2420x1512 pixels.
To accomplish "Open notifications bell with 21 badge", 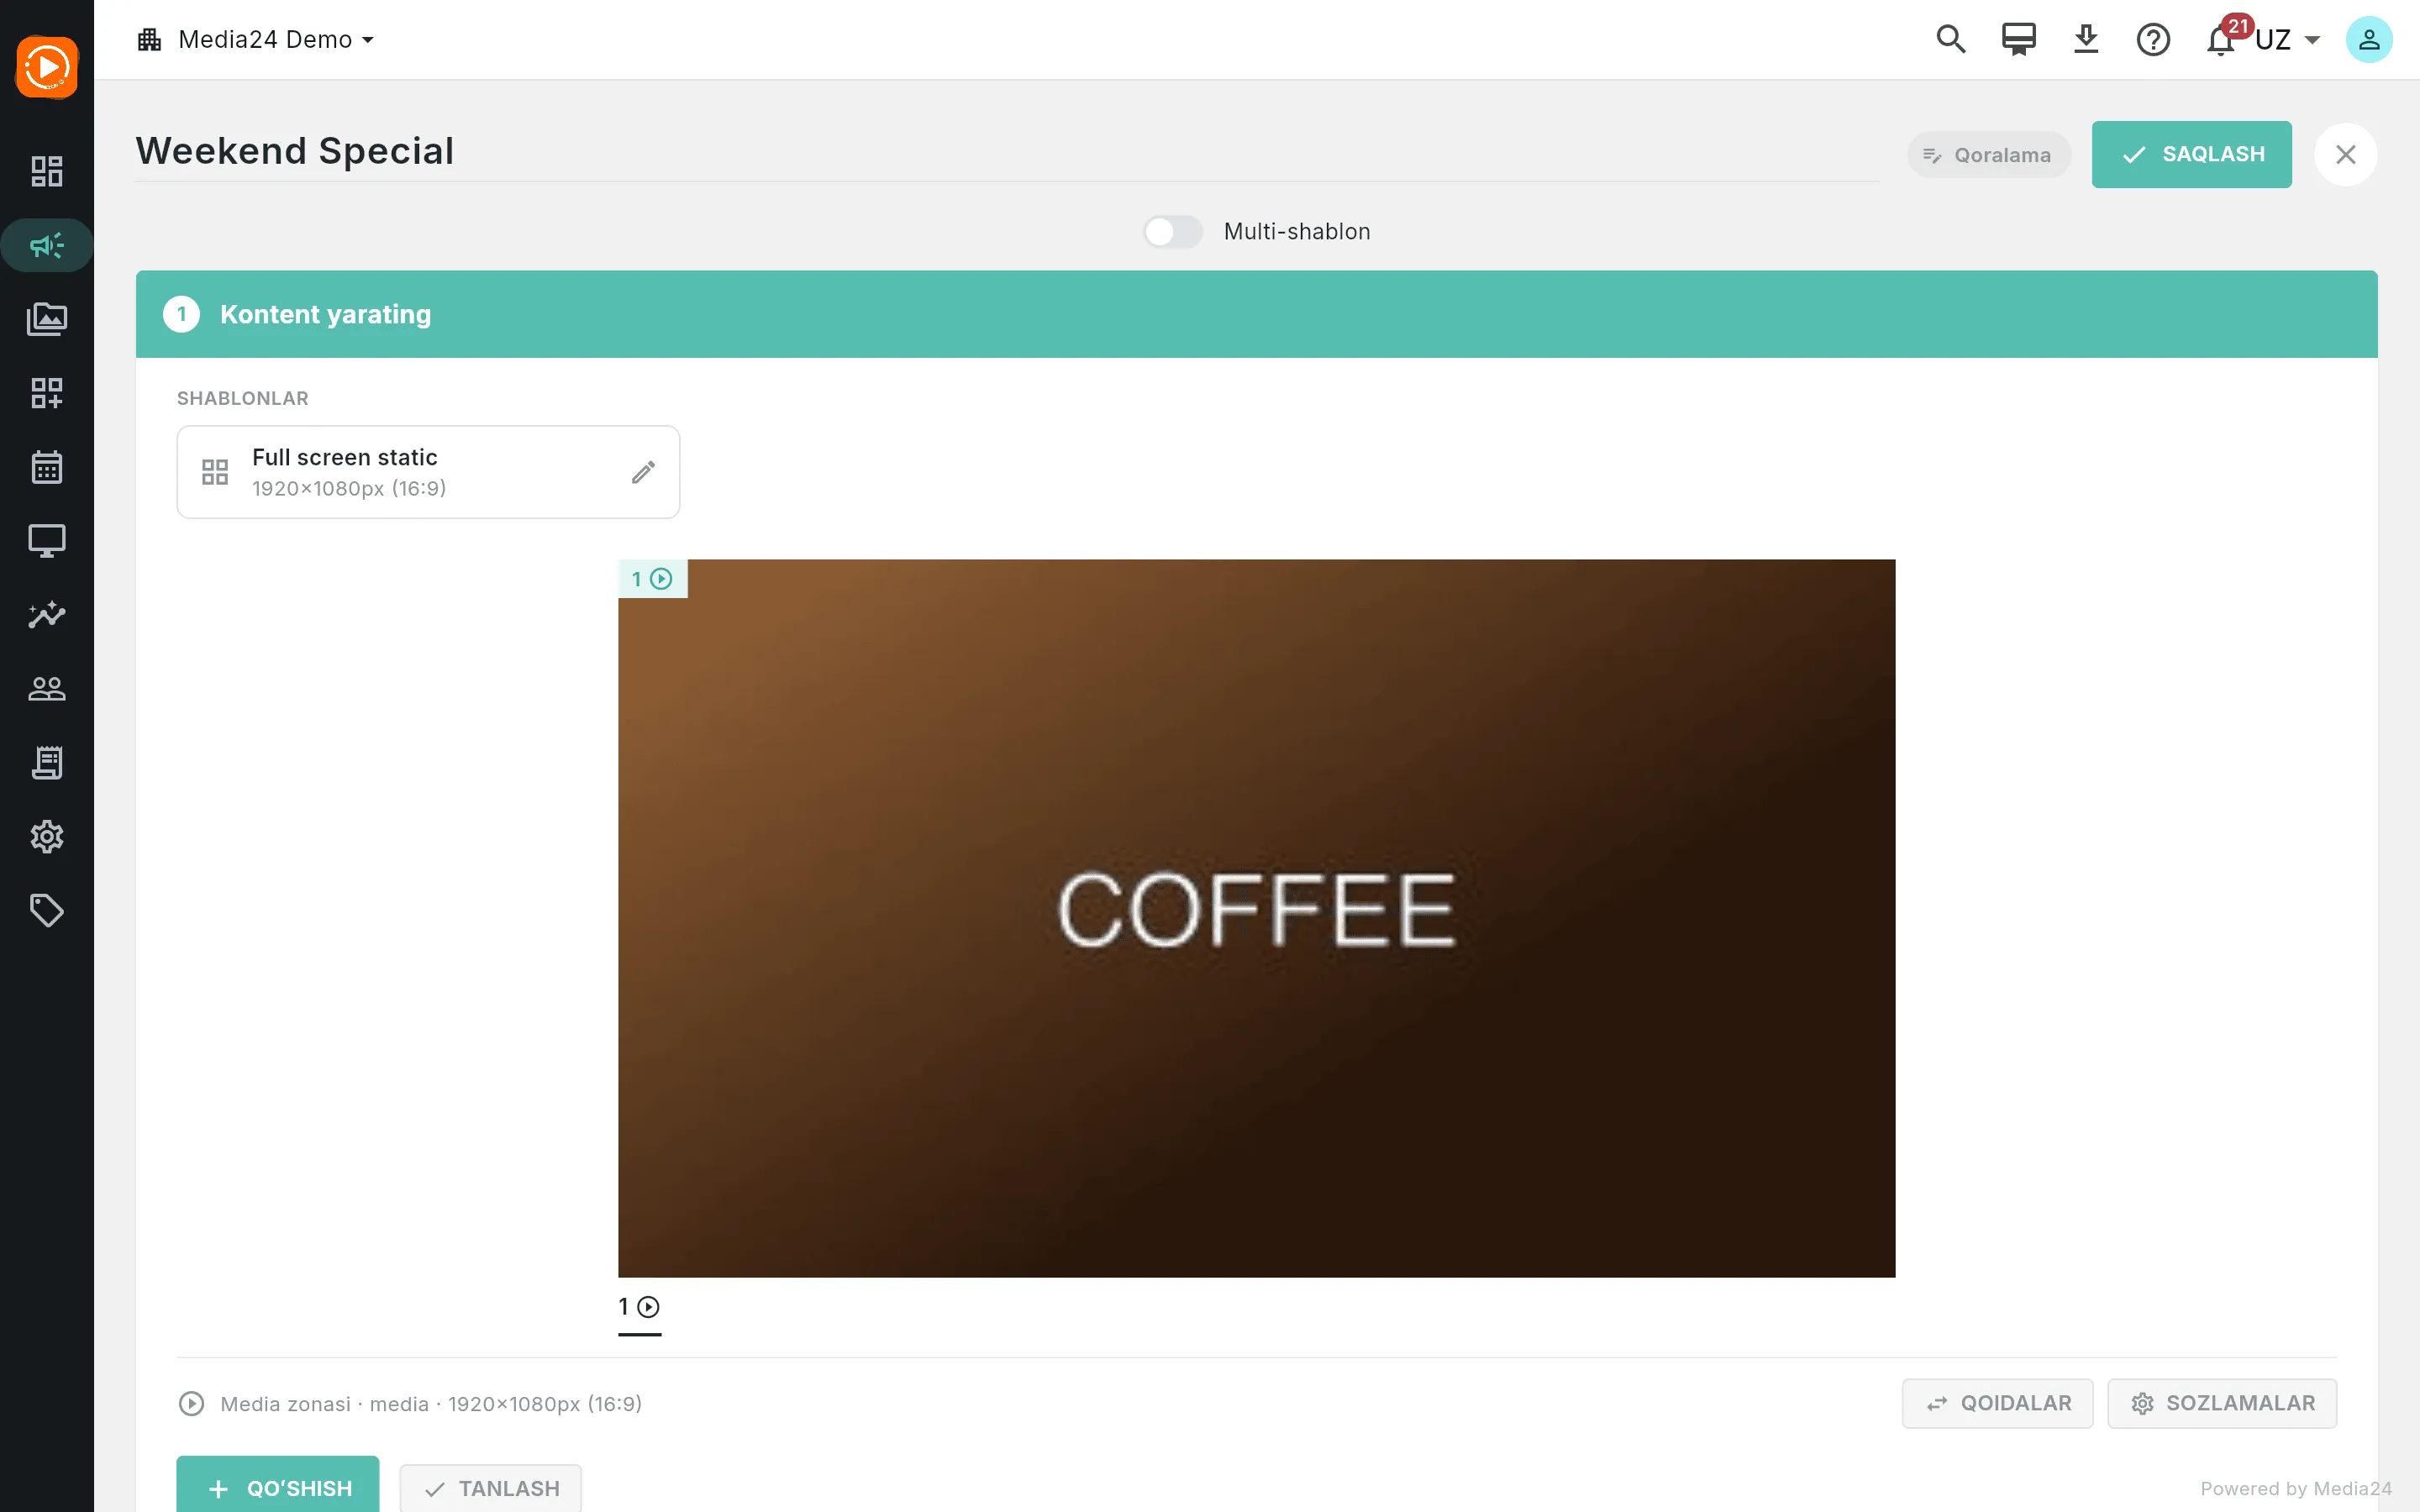I will (2222, 40).
